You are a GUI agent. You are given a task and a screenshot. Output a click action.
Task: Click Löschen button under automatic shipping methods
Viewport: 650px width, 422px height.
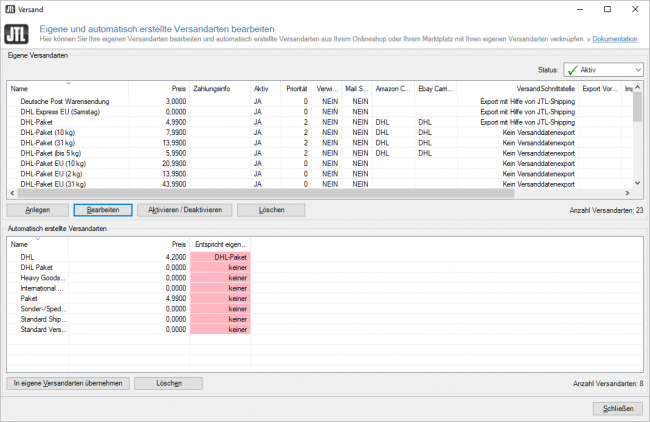pyautogui.click(x=169, y=383)
